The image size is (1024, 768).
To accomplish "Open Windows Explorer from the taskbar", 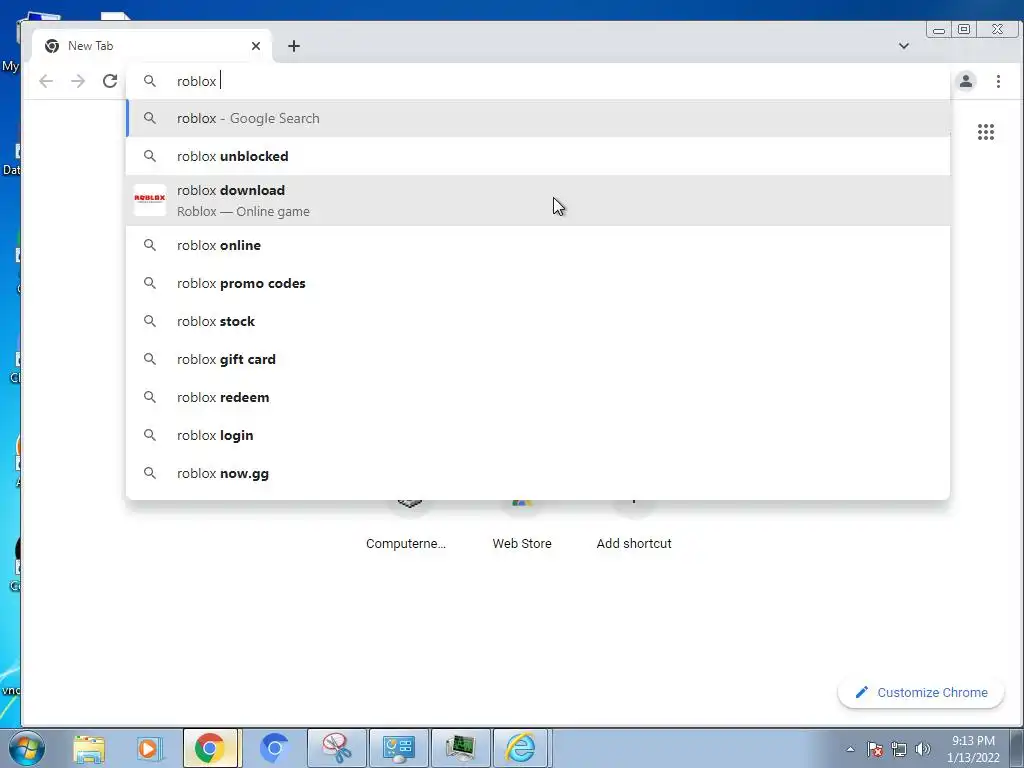I will 89,748.
